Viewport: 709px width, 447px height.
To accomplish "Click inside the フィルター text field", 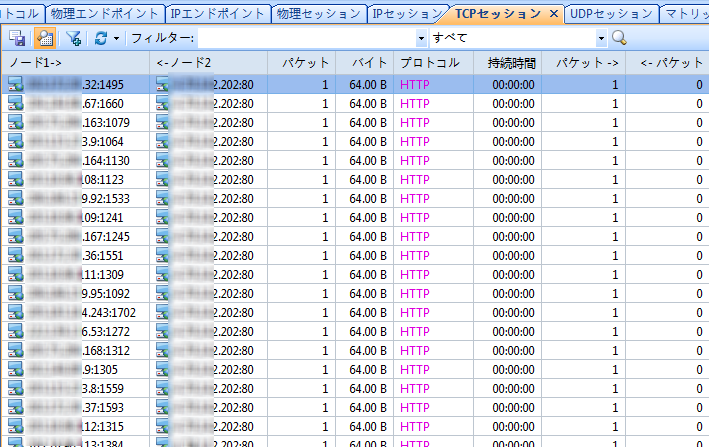I will coord(305,38).
